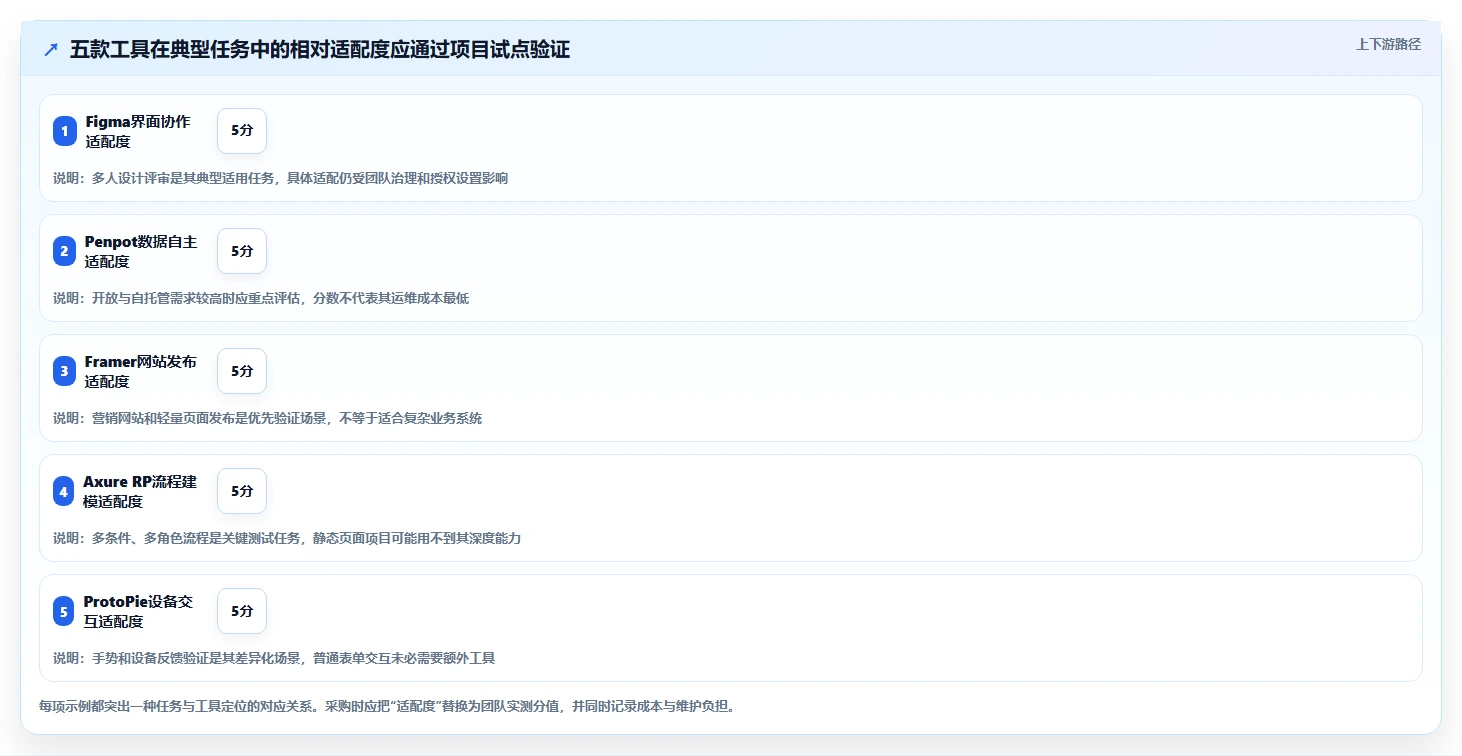
Task: Click the note starting 说明：多条件、多角色流程
Action: click(x=287, y=538)
